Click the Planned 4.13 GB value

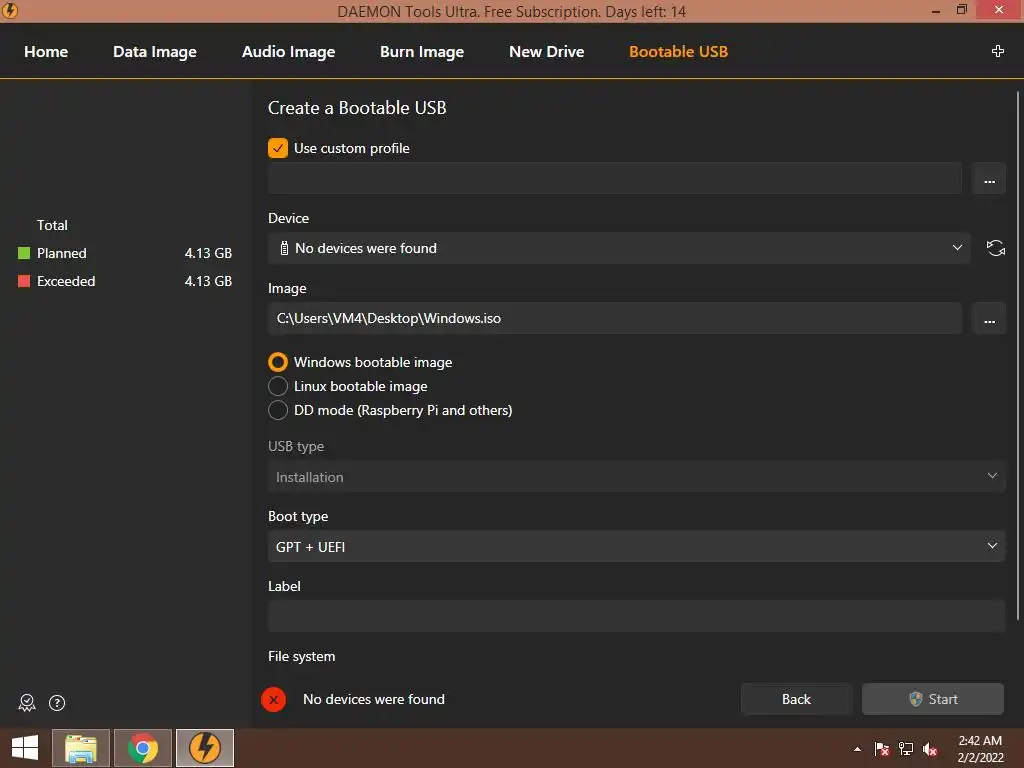[x=208, y=253]
